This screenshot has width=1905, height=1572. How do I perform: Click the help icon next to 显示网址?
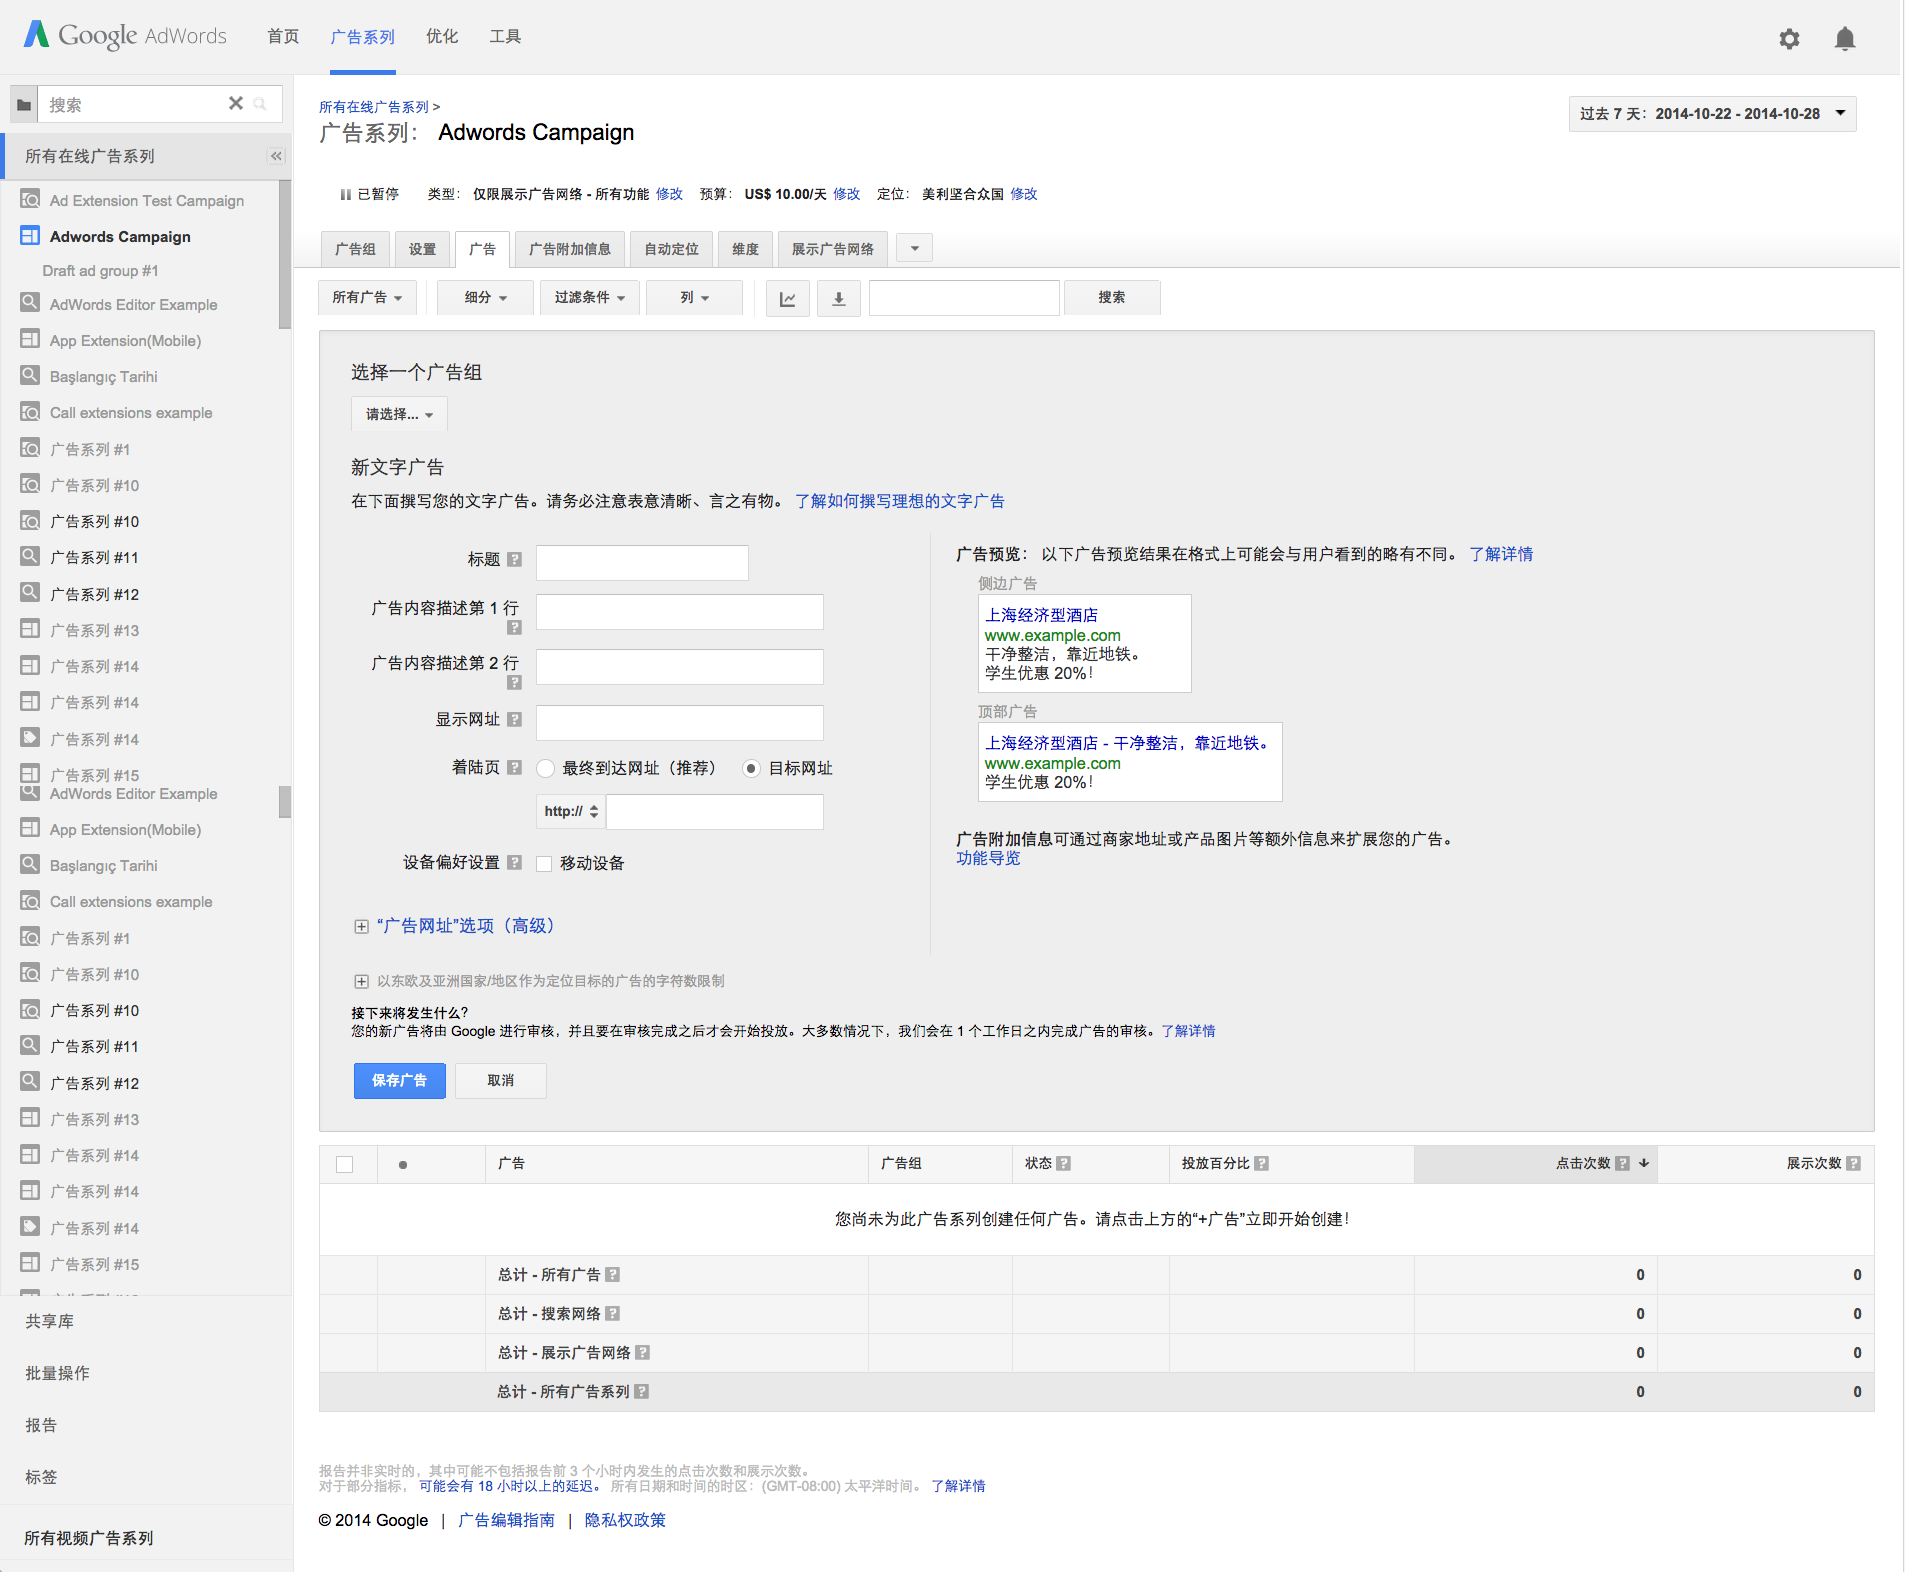[x=514, y=719]
